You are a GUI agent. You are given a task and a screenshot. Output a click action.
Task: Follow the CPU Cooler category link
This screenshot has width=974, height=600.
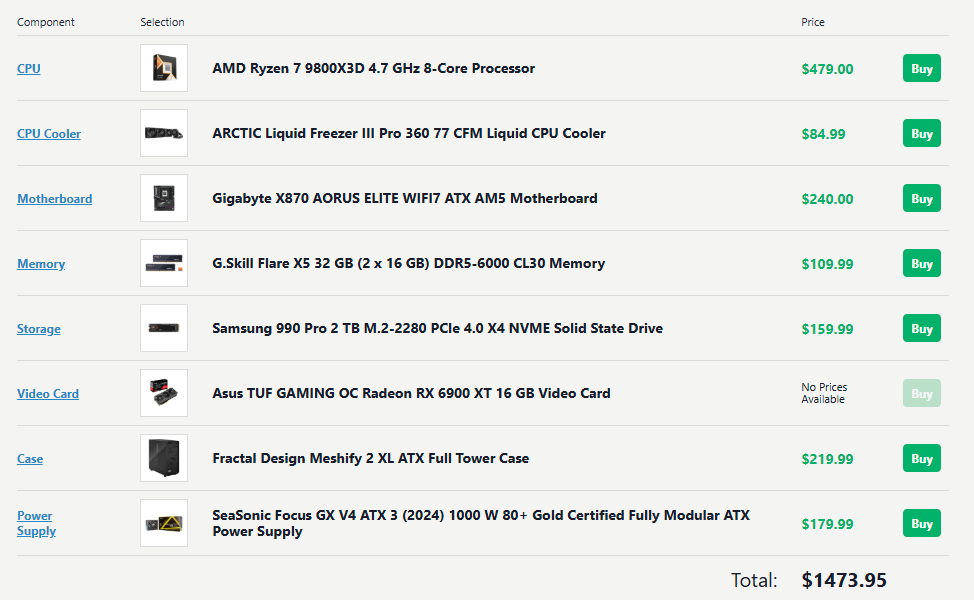[x=49, y=134]
